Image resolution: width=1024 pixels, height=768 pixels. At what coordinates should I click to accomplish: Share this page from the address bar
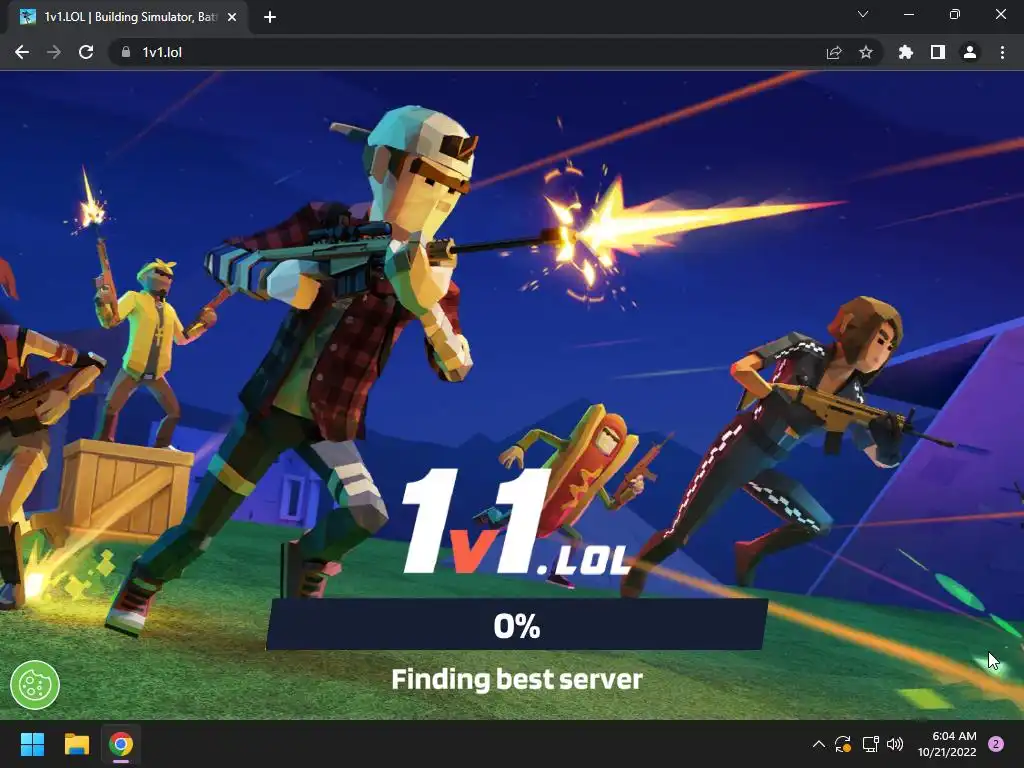(834, 52)
